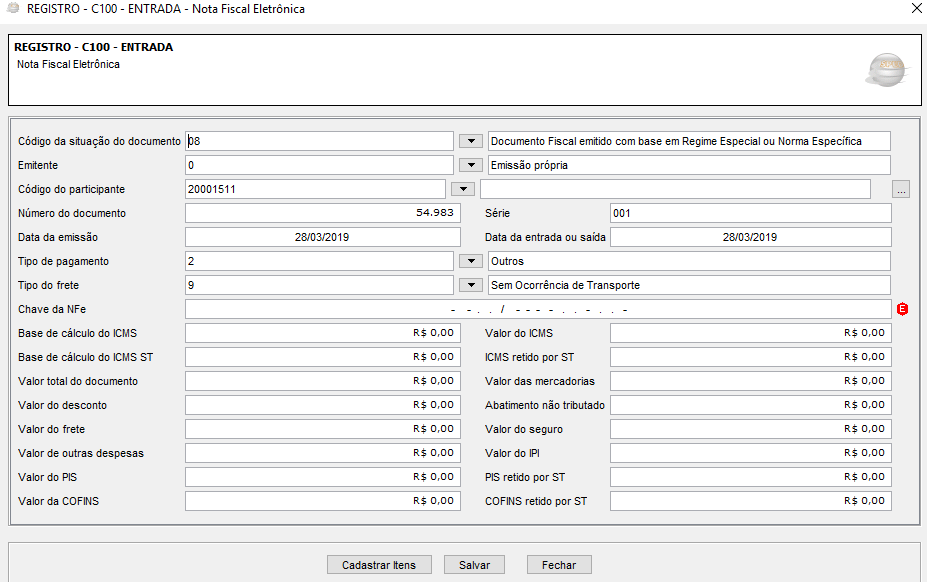Click into the Chave da NFe field

[537, 309]
